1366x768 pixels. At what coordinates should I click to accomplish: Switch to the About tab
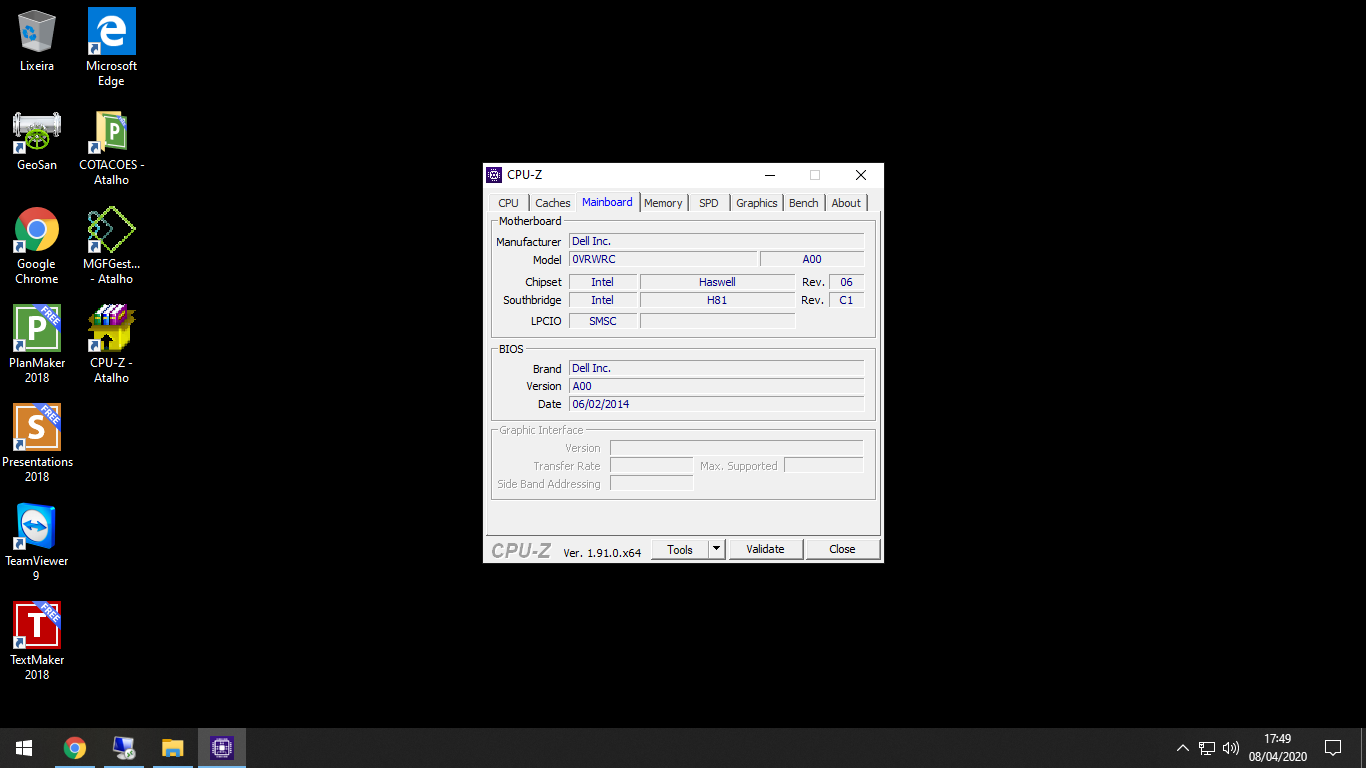click(x=846, y=203)
